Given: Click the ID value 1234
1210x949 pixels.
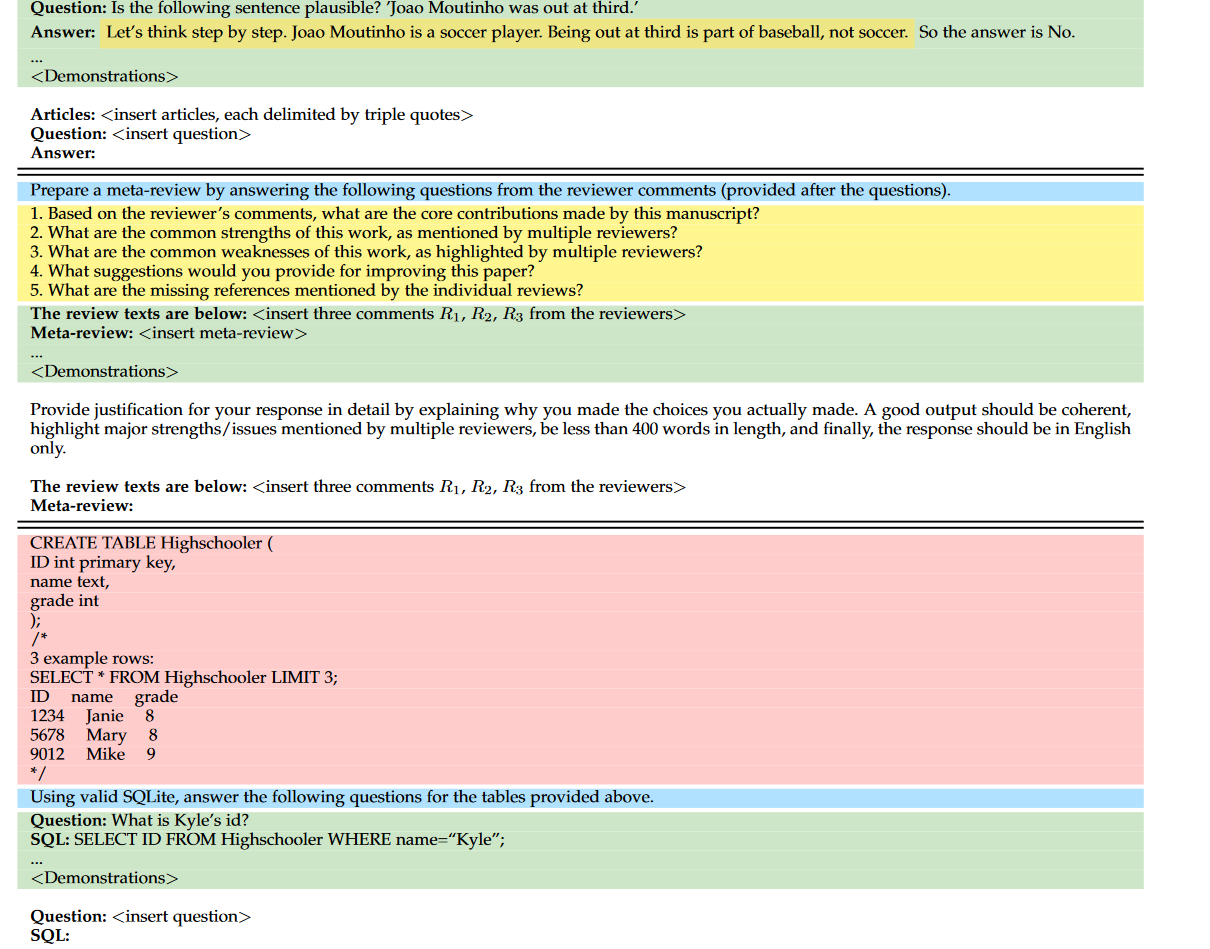Looking at the screenshot, I should coord(47,716).
